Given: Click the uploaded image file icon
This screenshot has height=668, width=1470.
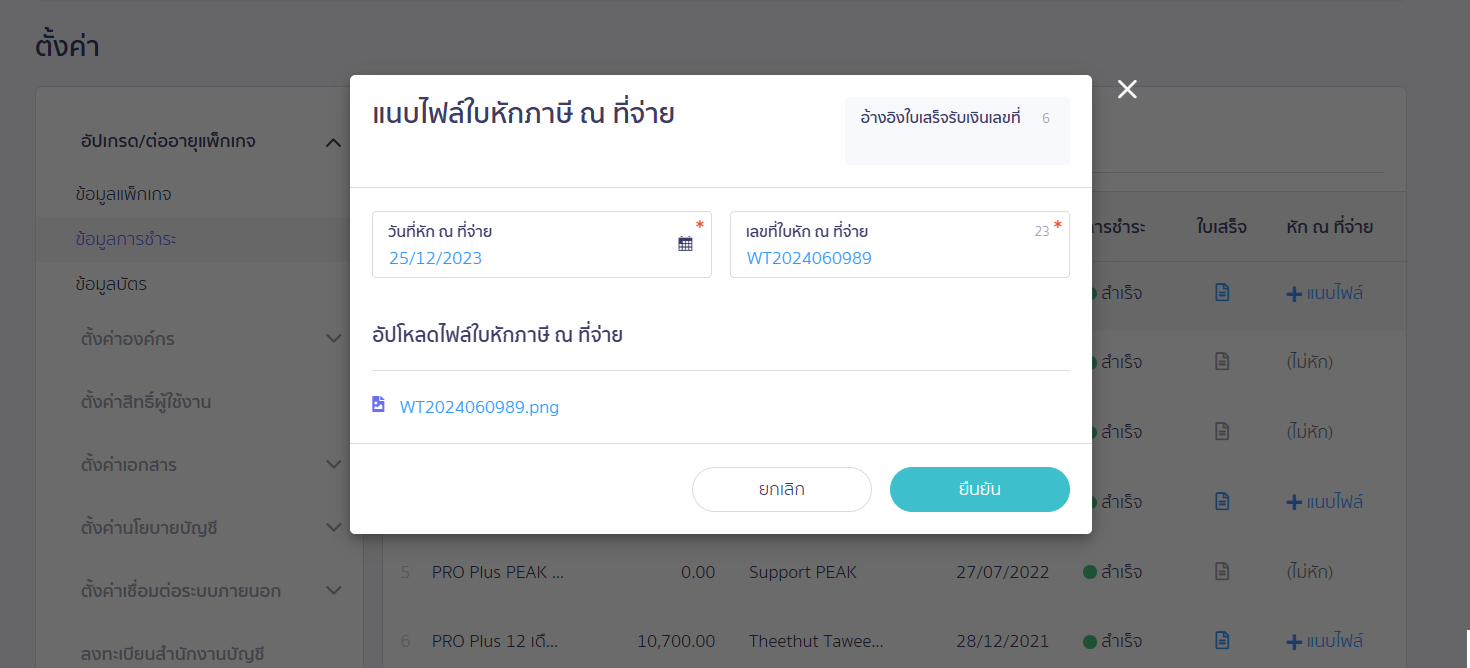Looking at the screenshot, I should click(378, 405).
